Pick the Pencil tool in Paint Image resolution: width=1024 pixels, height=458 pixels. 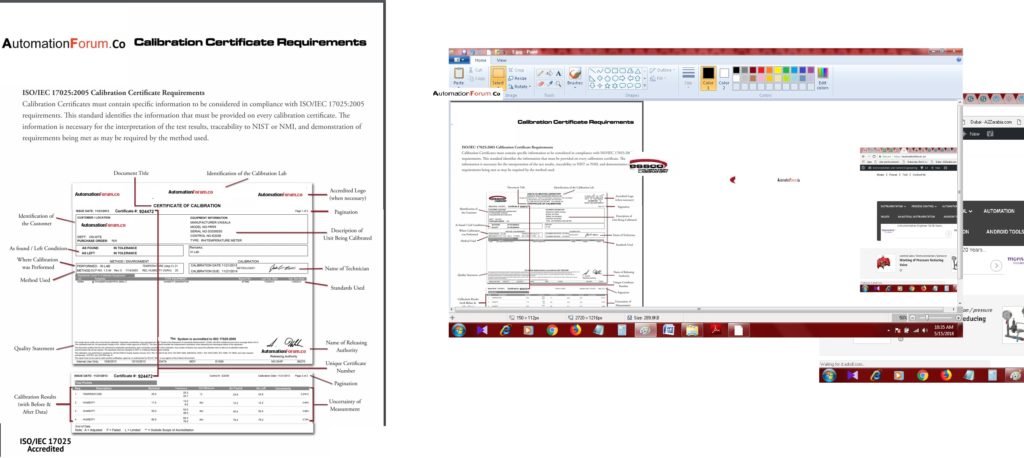coord(541,72)
